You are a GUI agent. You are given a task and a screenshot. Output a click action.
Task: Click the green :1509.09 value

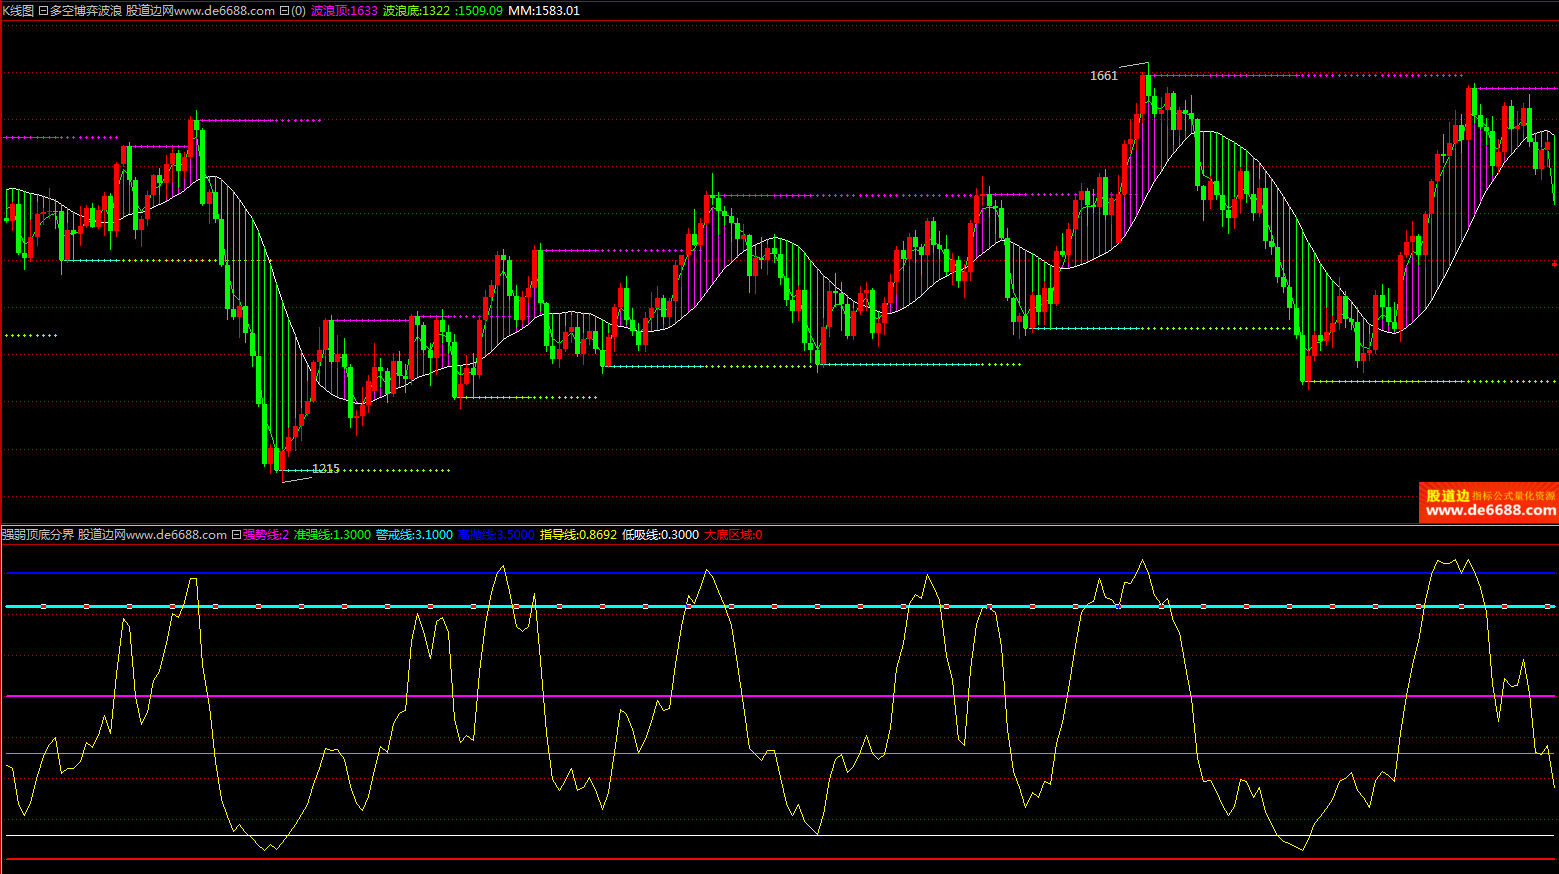tap(479, 11)
